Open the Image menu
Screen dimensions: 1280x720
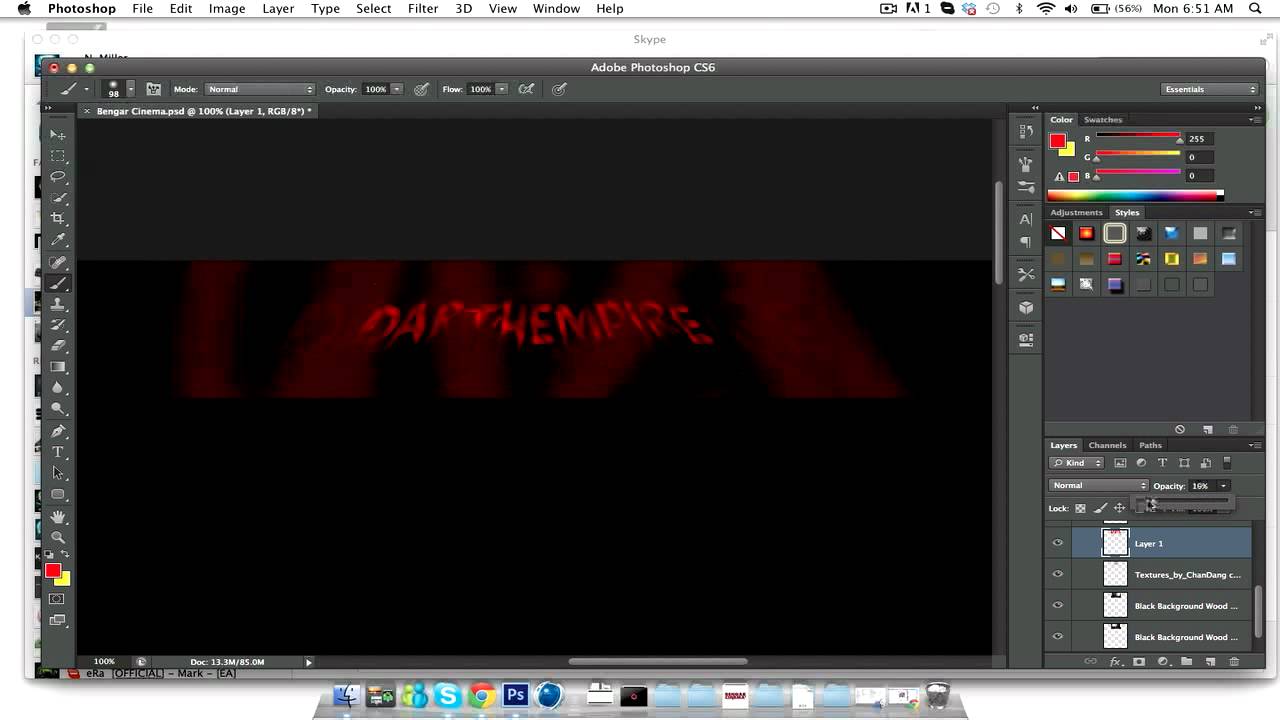pyautogui.click(x=227, y=9)
